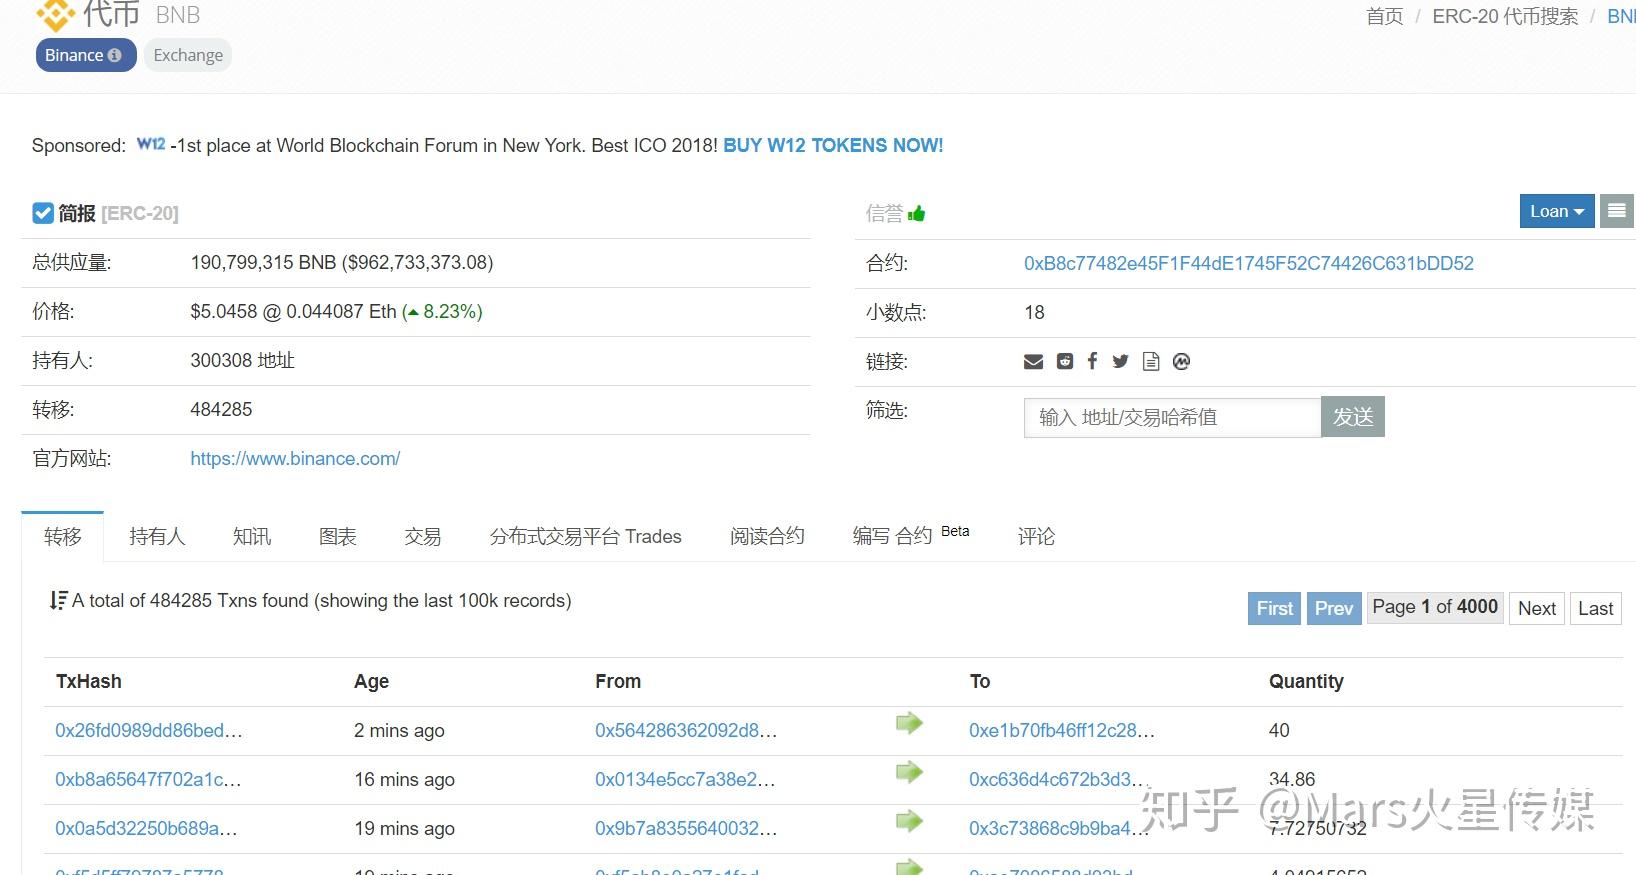Open the gray hamburger list menu
The width and height of the screenshot is (1636, 875).
(x=1616, y=211)
